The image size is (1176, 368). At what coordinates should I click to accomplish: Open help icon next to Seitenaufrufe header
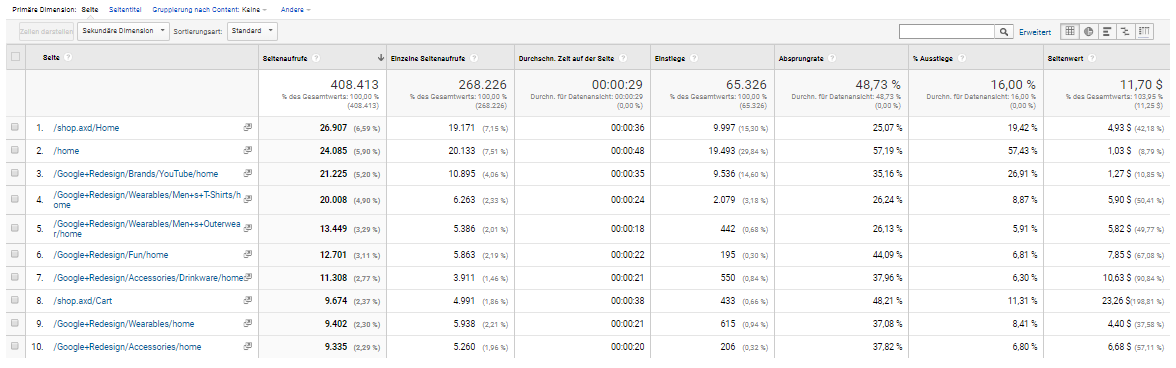pos(316,58)
